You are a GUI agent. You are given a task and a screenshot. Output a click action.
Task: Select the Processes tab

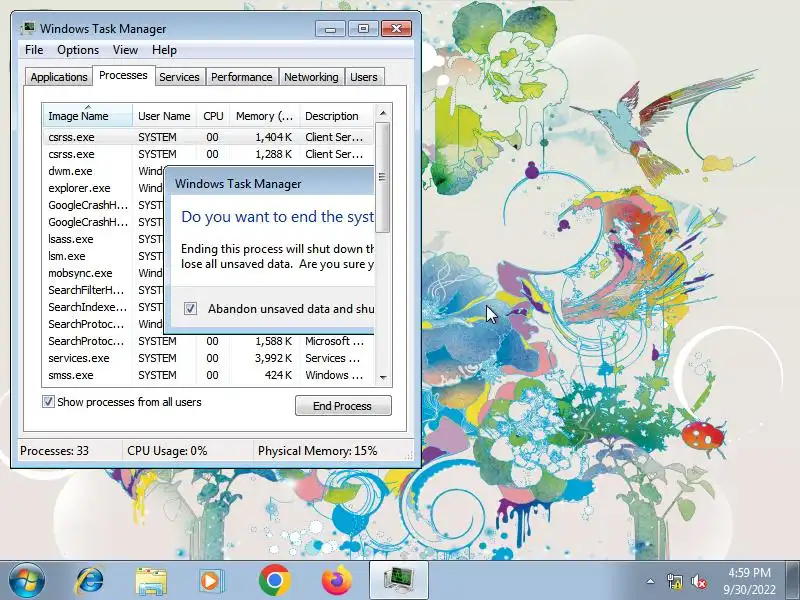point(123,76)
